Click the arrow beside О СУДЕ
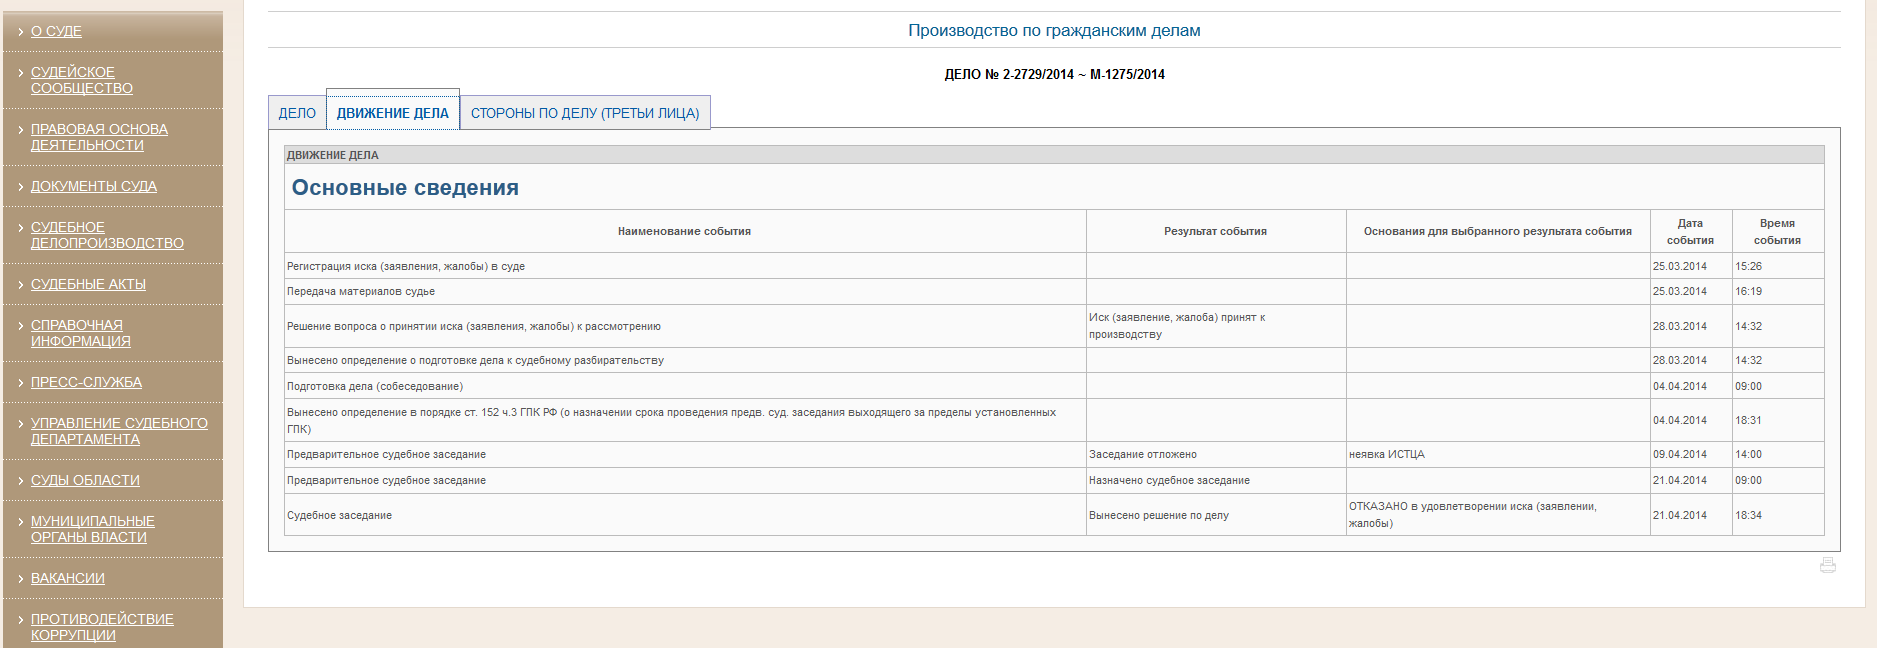 20,32
